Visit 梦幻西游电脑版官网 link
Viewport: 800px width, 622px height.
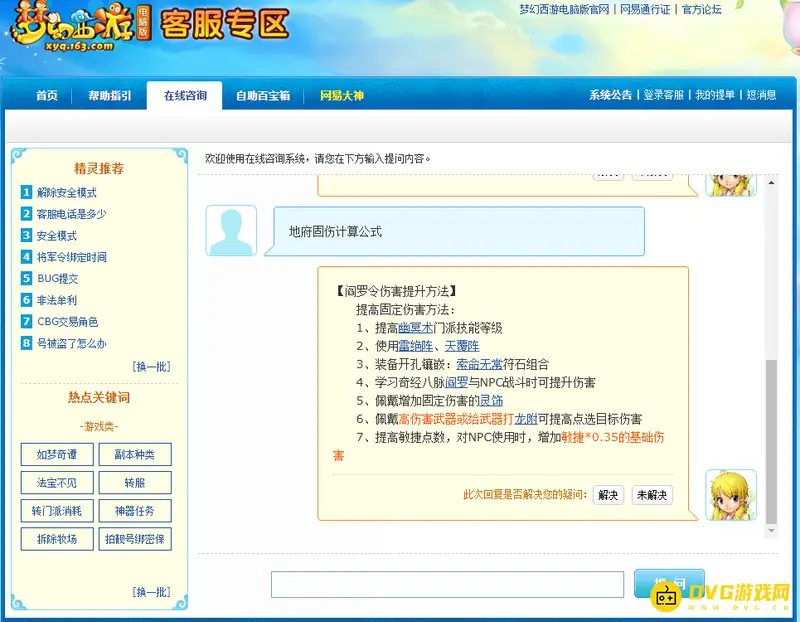click(564, 9)
